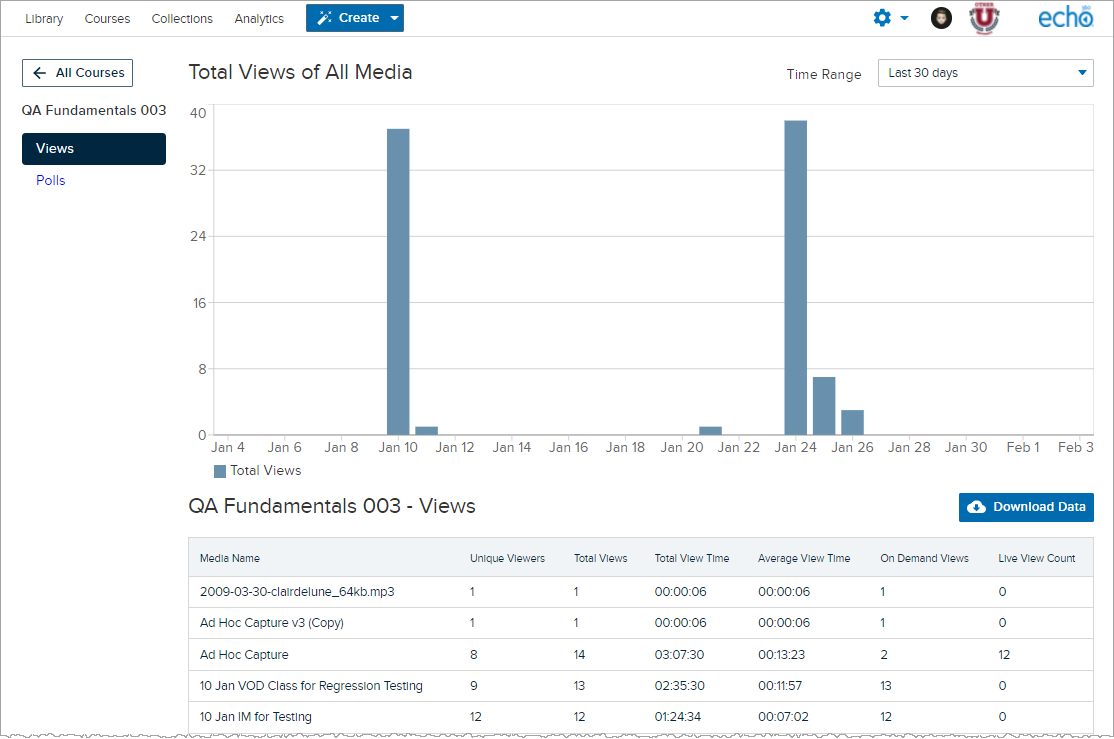1114x739 pixels.
Task: Sort by the Unique Viewers column header
Action: tap(507, 559)
